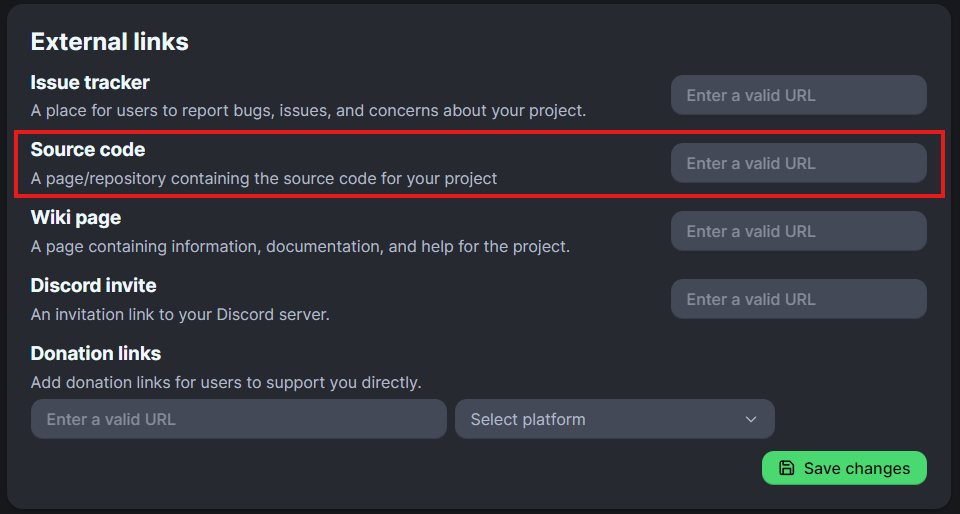Select the Source code label text
Screen dimensions: 960x514
pos(88,150)
